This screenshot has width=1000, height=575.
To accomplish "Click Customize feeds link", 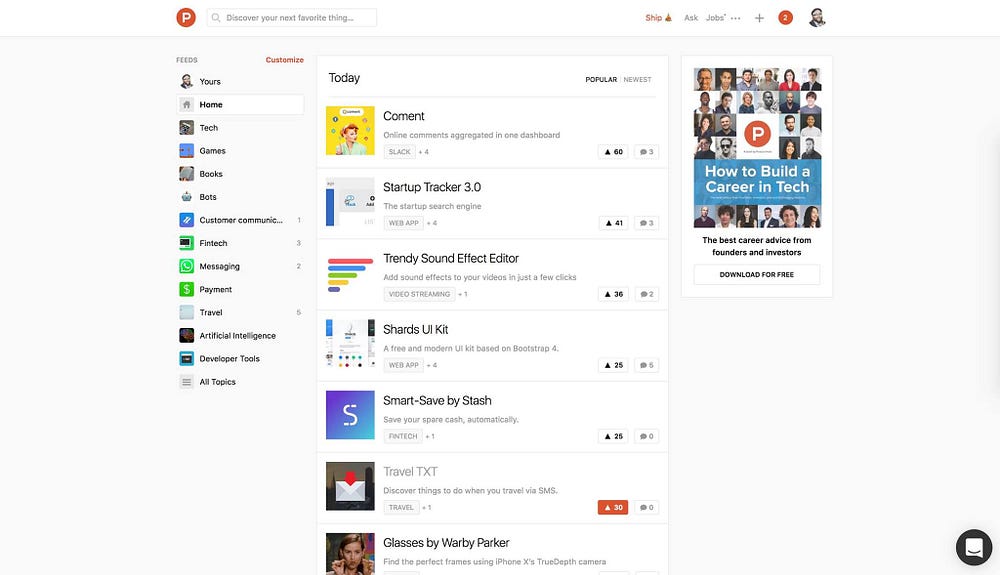I will [284, 60].
